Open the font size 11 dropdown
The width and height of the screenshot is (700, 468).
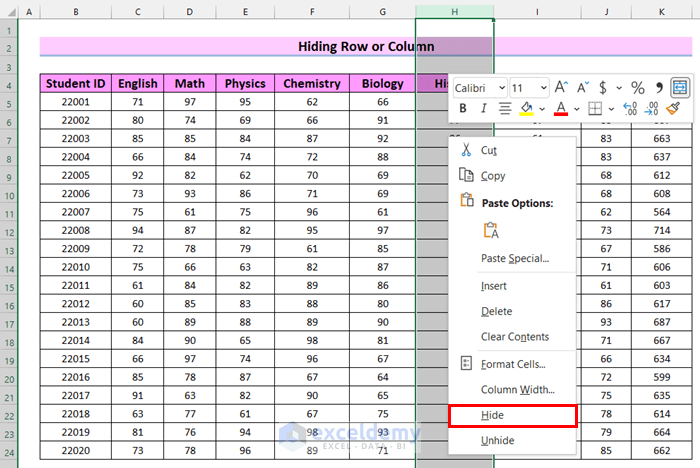coord(543,88)
